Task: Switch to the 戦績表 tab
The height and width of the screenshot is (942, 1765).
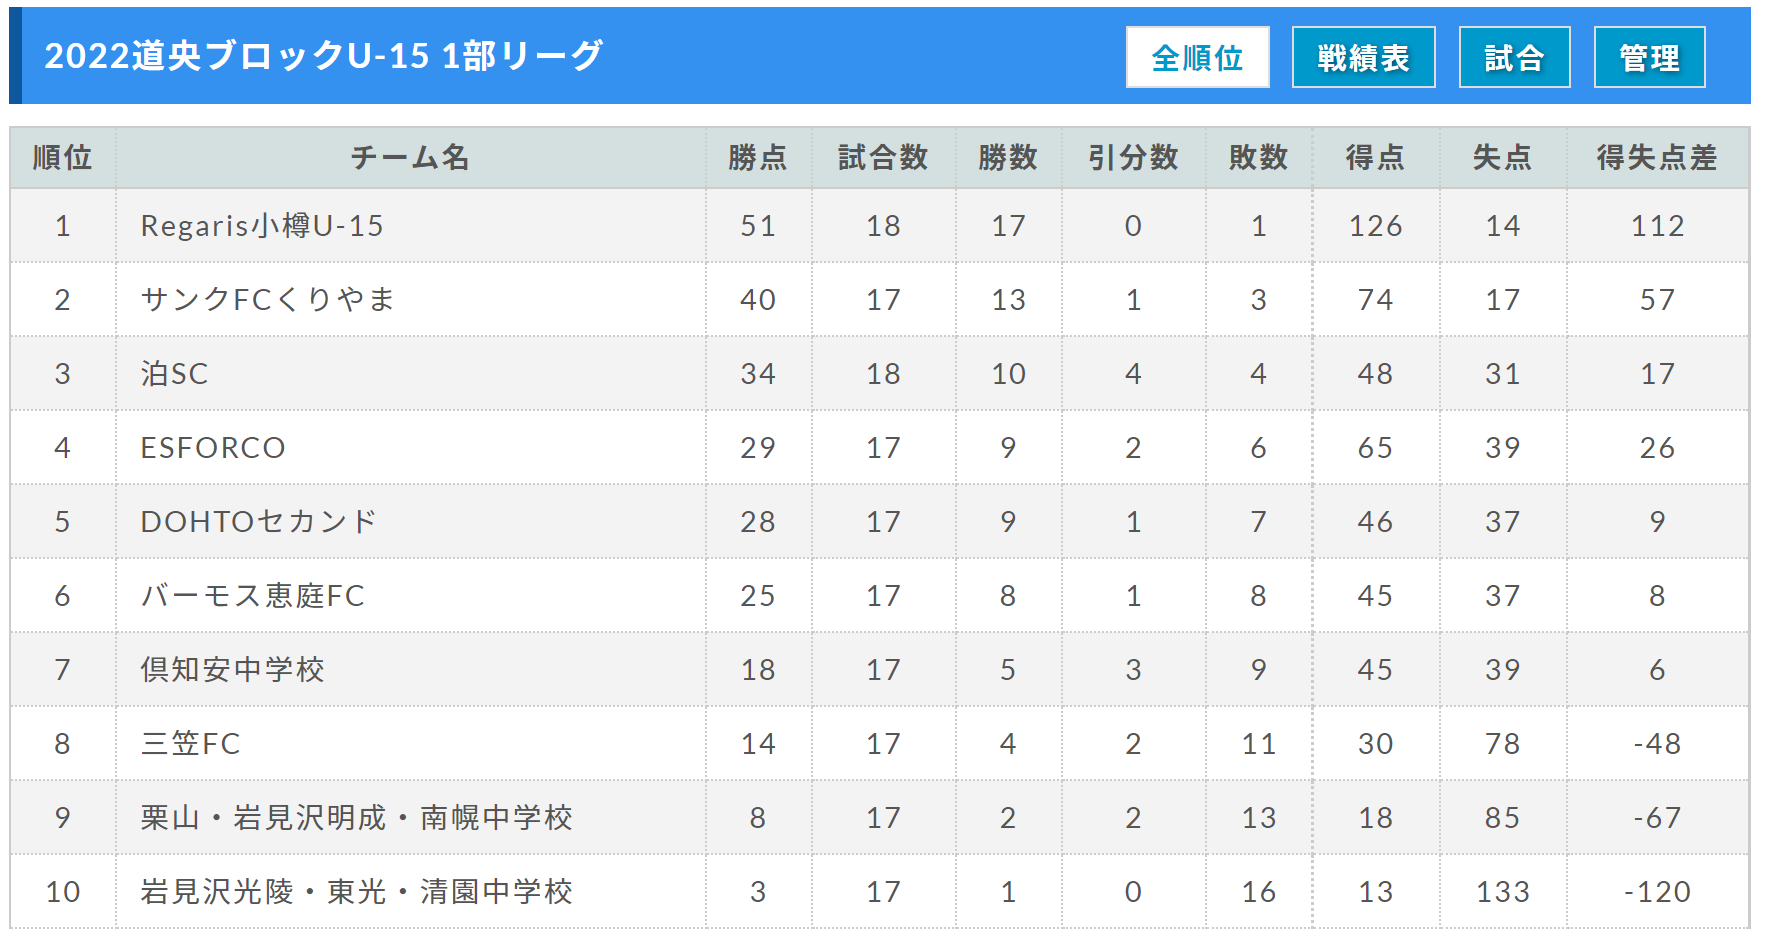Action: click(x=1363, y=57)
